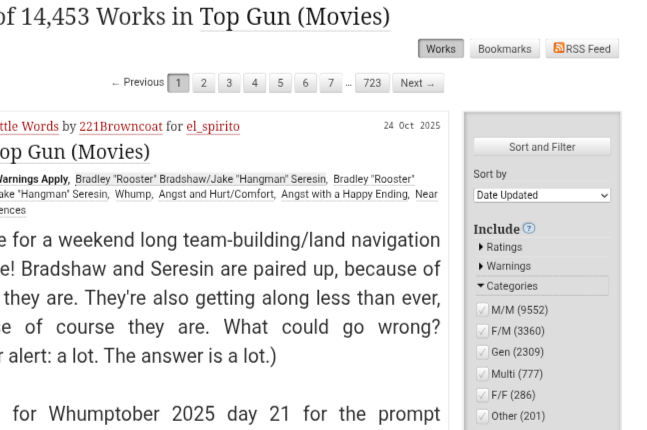647x430 pixels.
Task: Go to page 4 of results
Action: pyautogui.click(x=255, y=83)
